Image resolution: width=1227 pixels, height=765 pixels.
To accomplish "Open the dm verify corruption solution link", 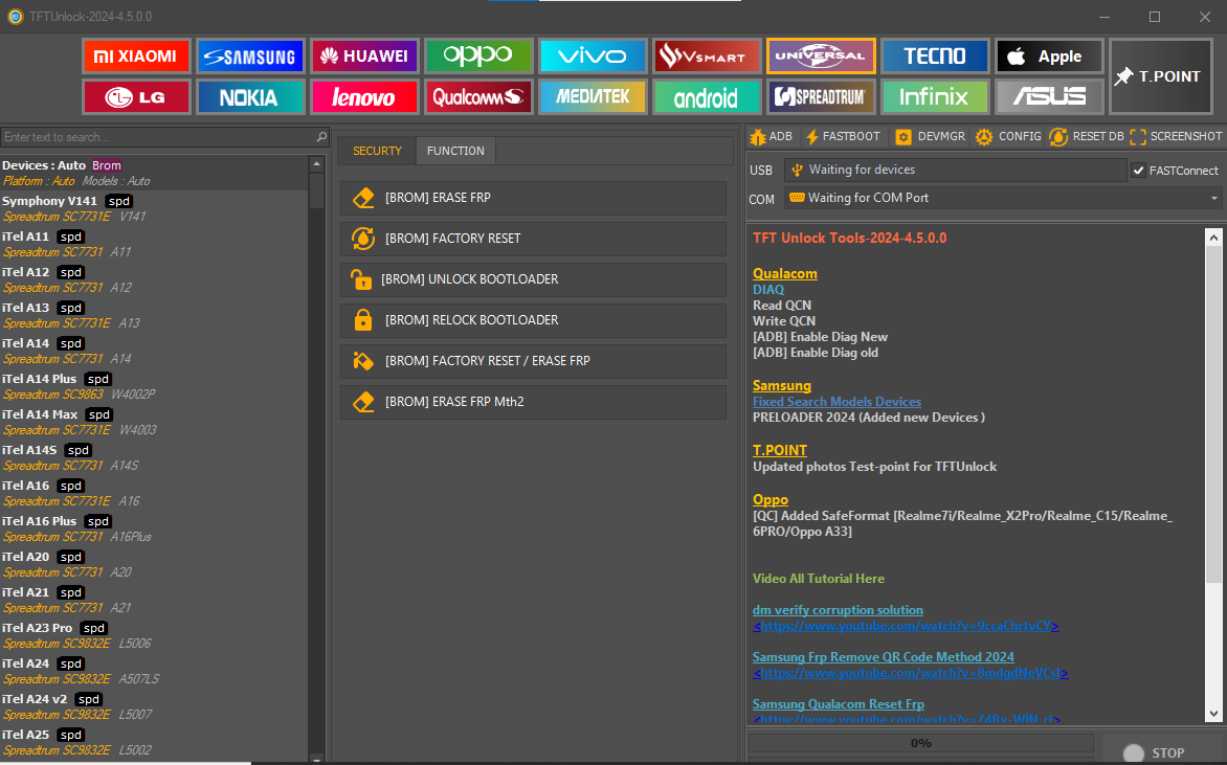I will tap(838, 610).
